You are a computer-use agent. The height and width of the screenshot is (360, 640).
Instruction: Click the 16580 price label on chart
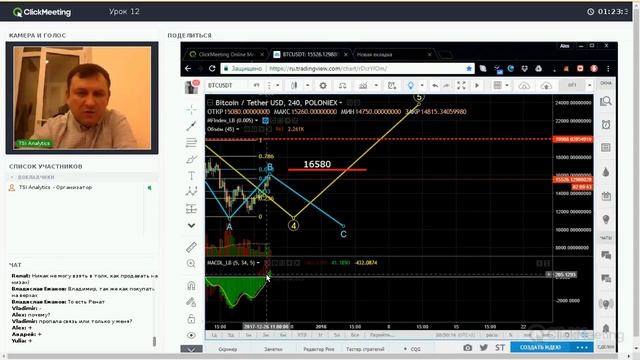[317, 164]
